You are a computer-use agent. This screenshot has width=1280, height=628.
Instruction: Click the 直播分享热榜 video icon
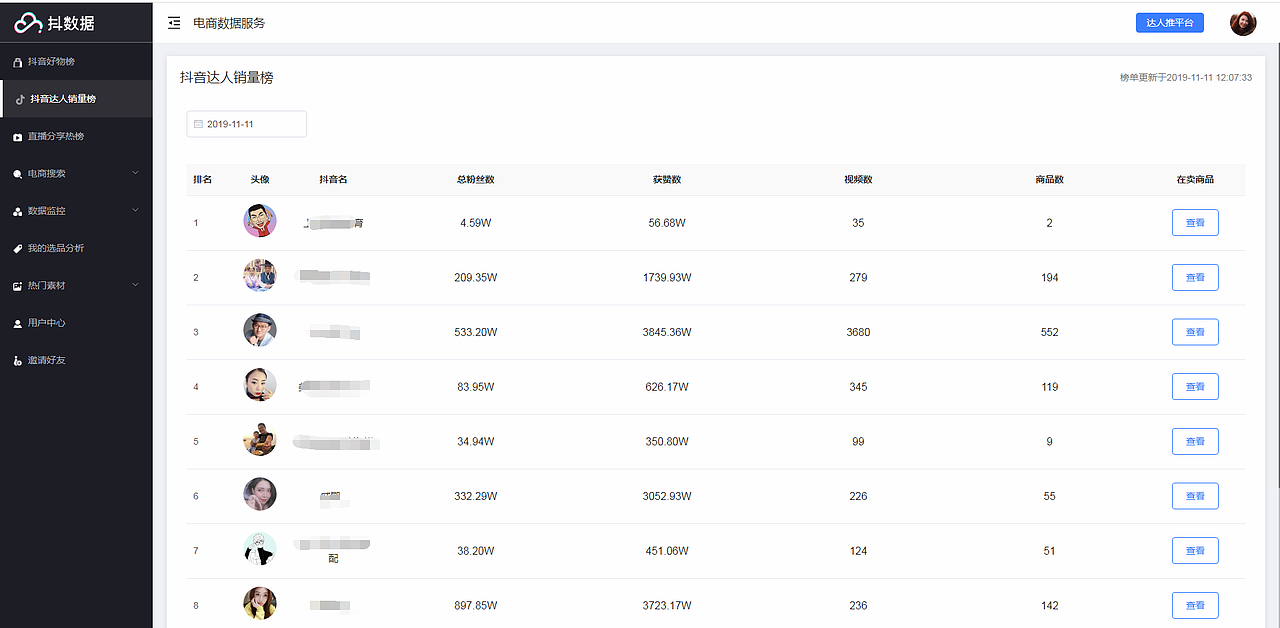tap(17, 137)
